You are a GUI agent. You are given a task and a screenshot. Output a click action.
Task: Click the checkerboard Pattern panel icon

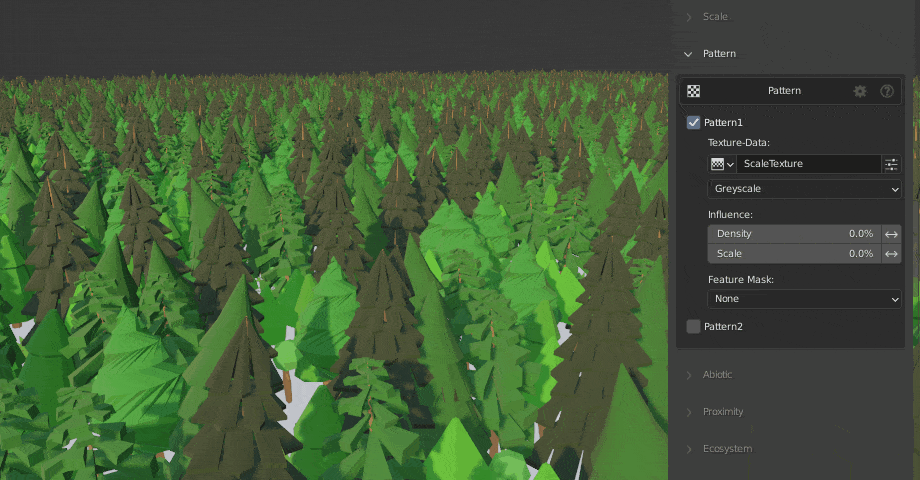click(x=694, y=91)
